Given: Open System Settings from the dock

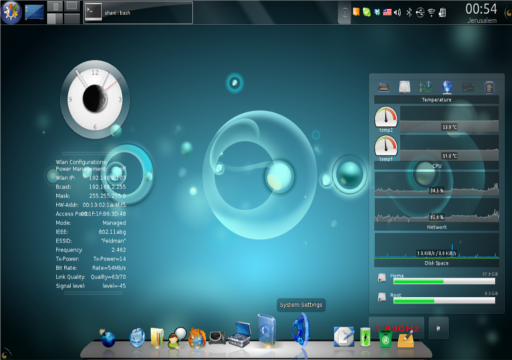Looking at the screenshot, I should coord(301,331).
